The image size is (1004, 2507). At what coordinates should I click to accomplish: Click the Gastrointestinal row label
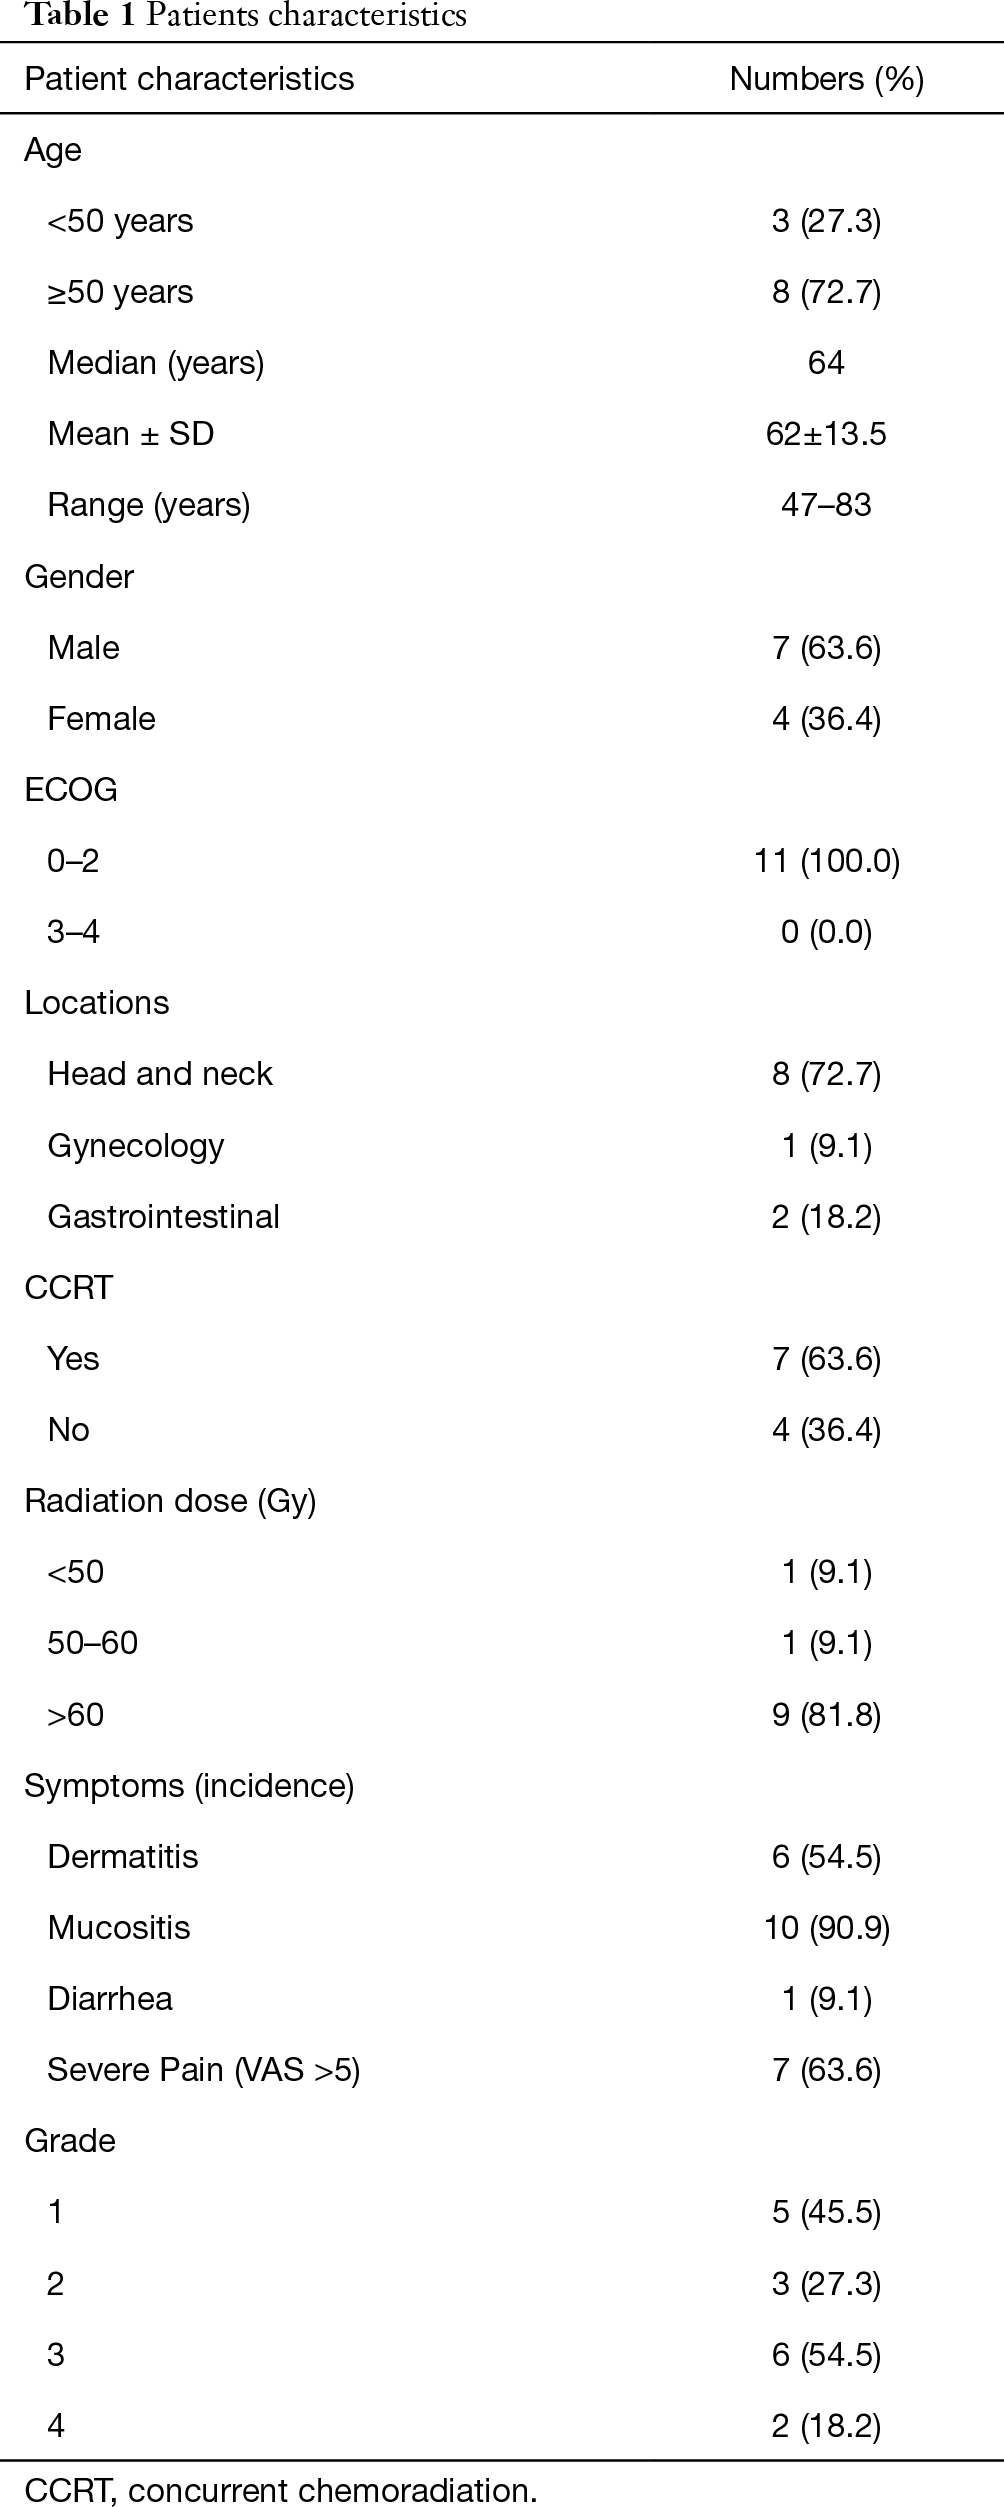coord(164,1217)
